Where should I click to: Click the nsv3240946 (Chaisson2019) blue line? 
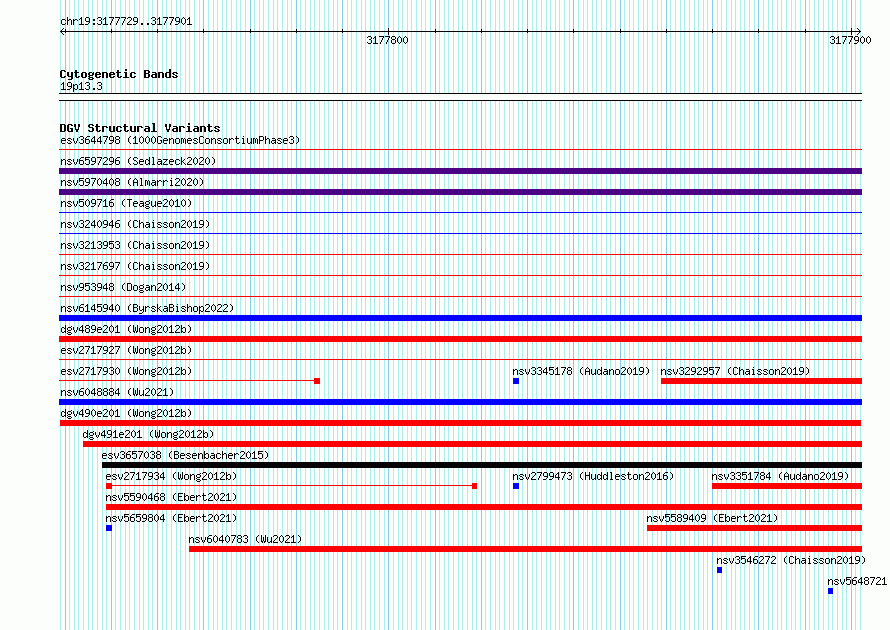click(460, 234)
